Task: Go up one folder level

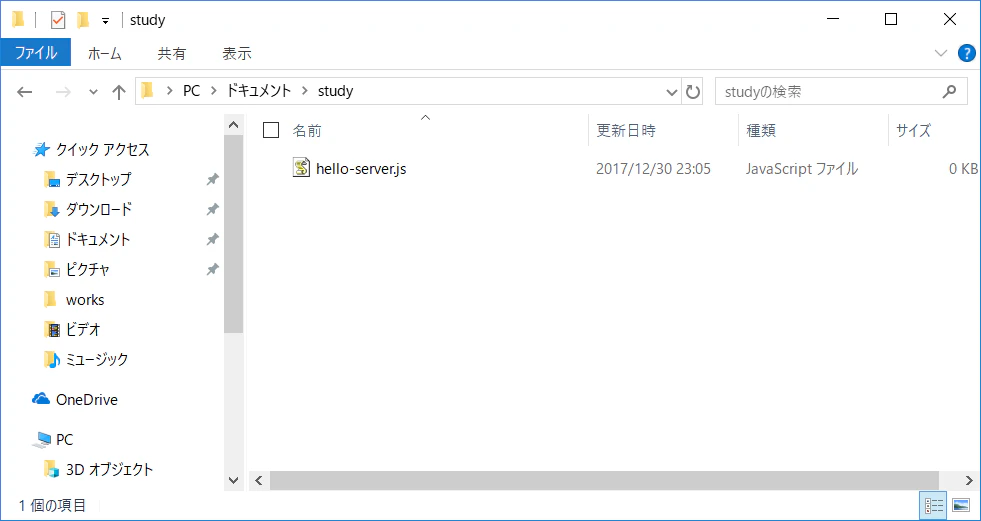Action: [119, 92]
